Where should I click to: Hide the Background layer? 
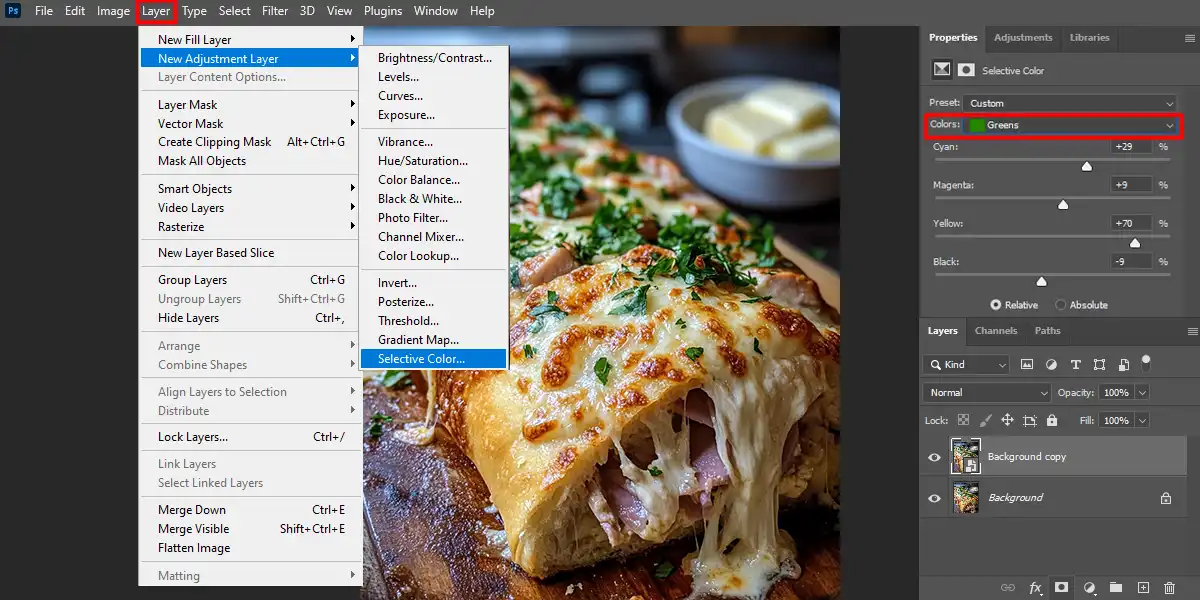click(x=934, y=498)
